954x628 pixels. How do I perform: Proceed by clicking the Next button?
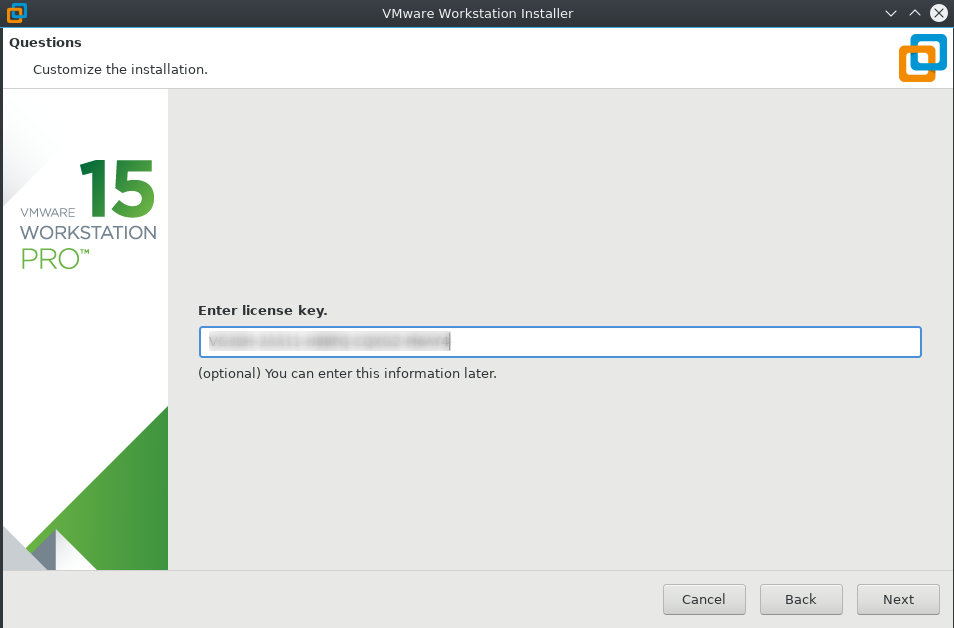click(x=898, y=599)
